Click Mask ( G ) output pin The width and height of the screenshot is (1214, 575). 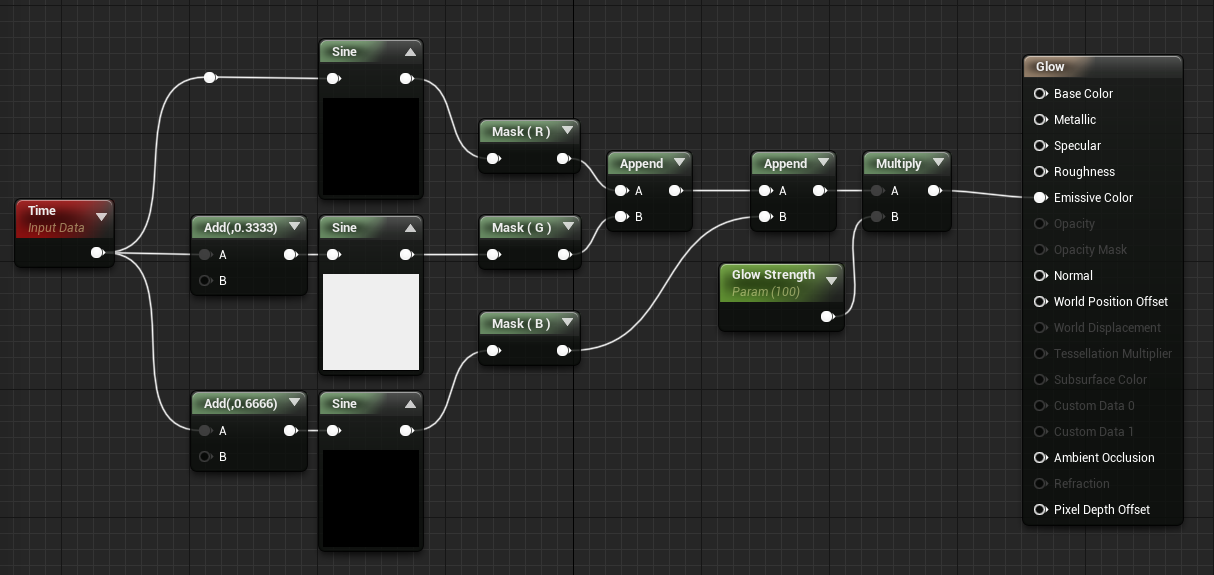click(563, 255)
